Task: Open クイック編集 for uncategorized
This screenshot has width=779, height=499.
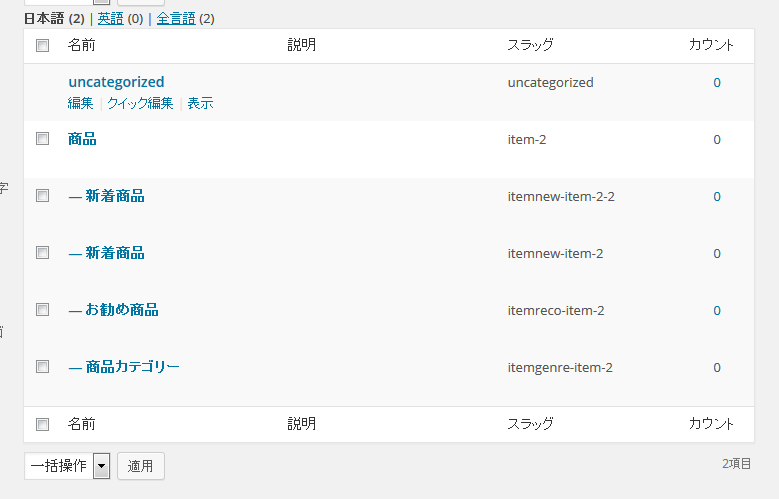Action: click(x=140, y=103)
